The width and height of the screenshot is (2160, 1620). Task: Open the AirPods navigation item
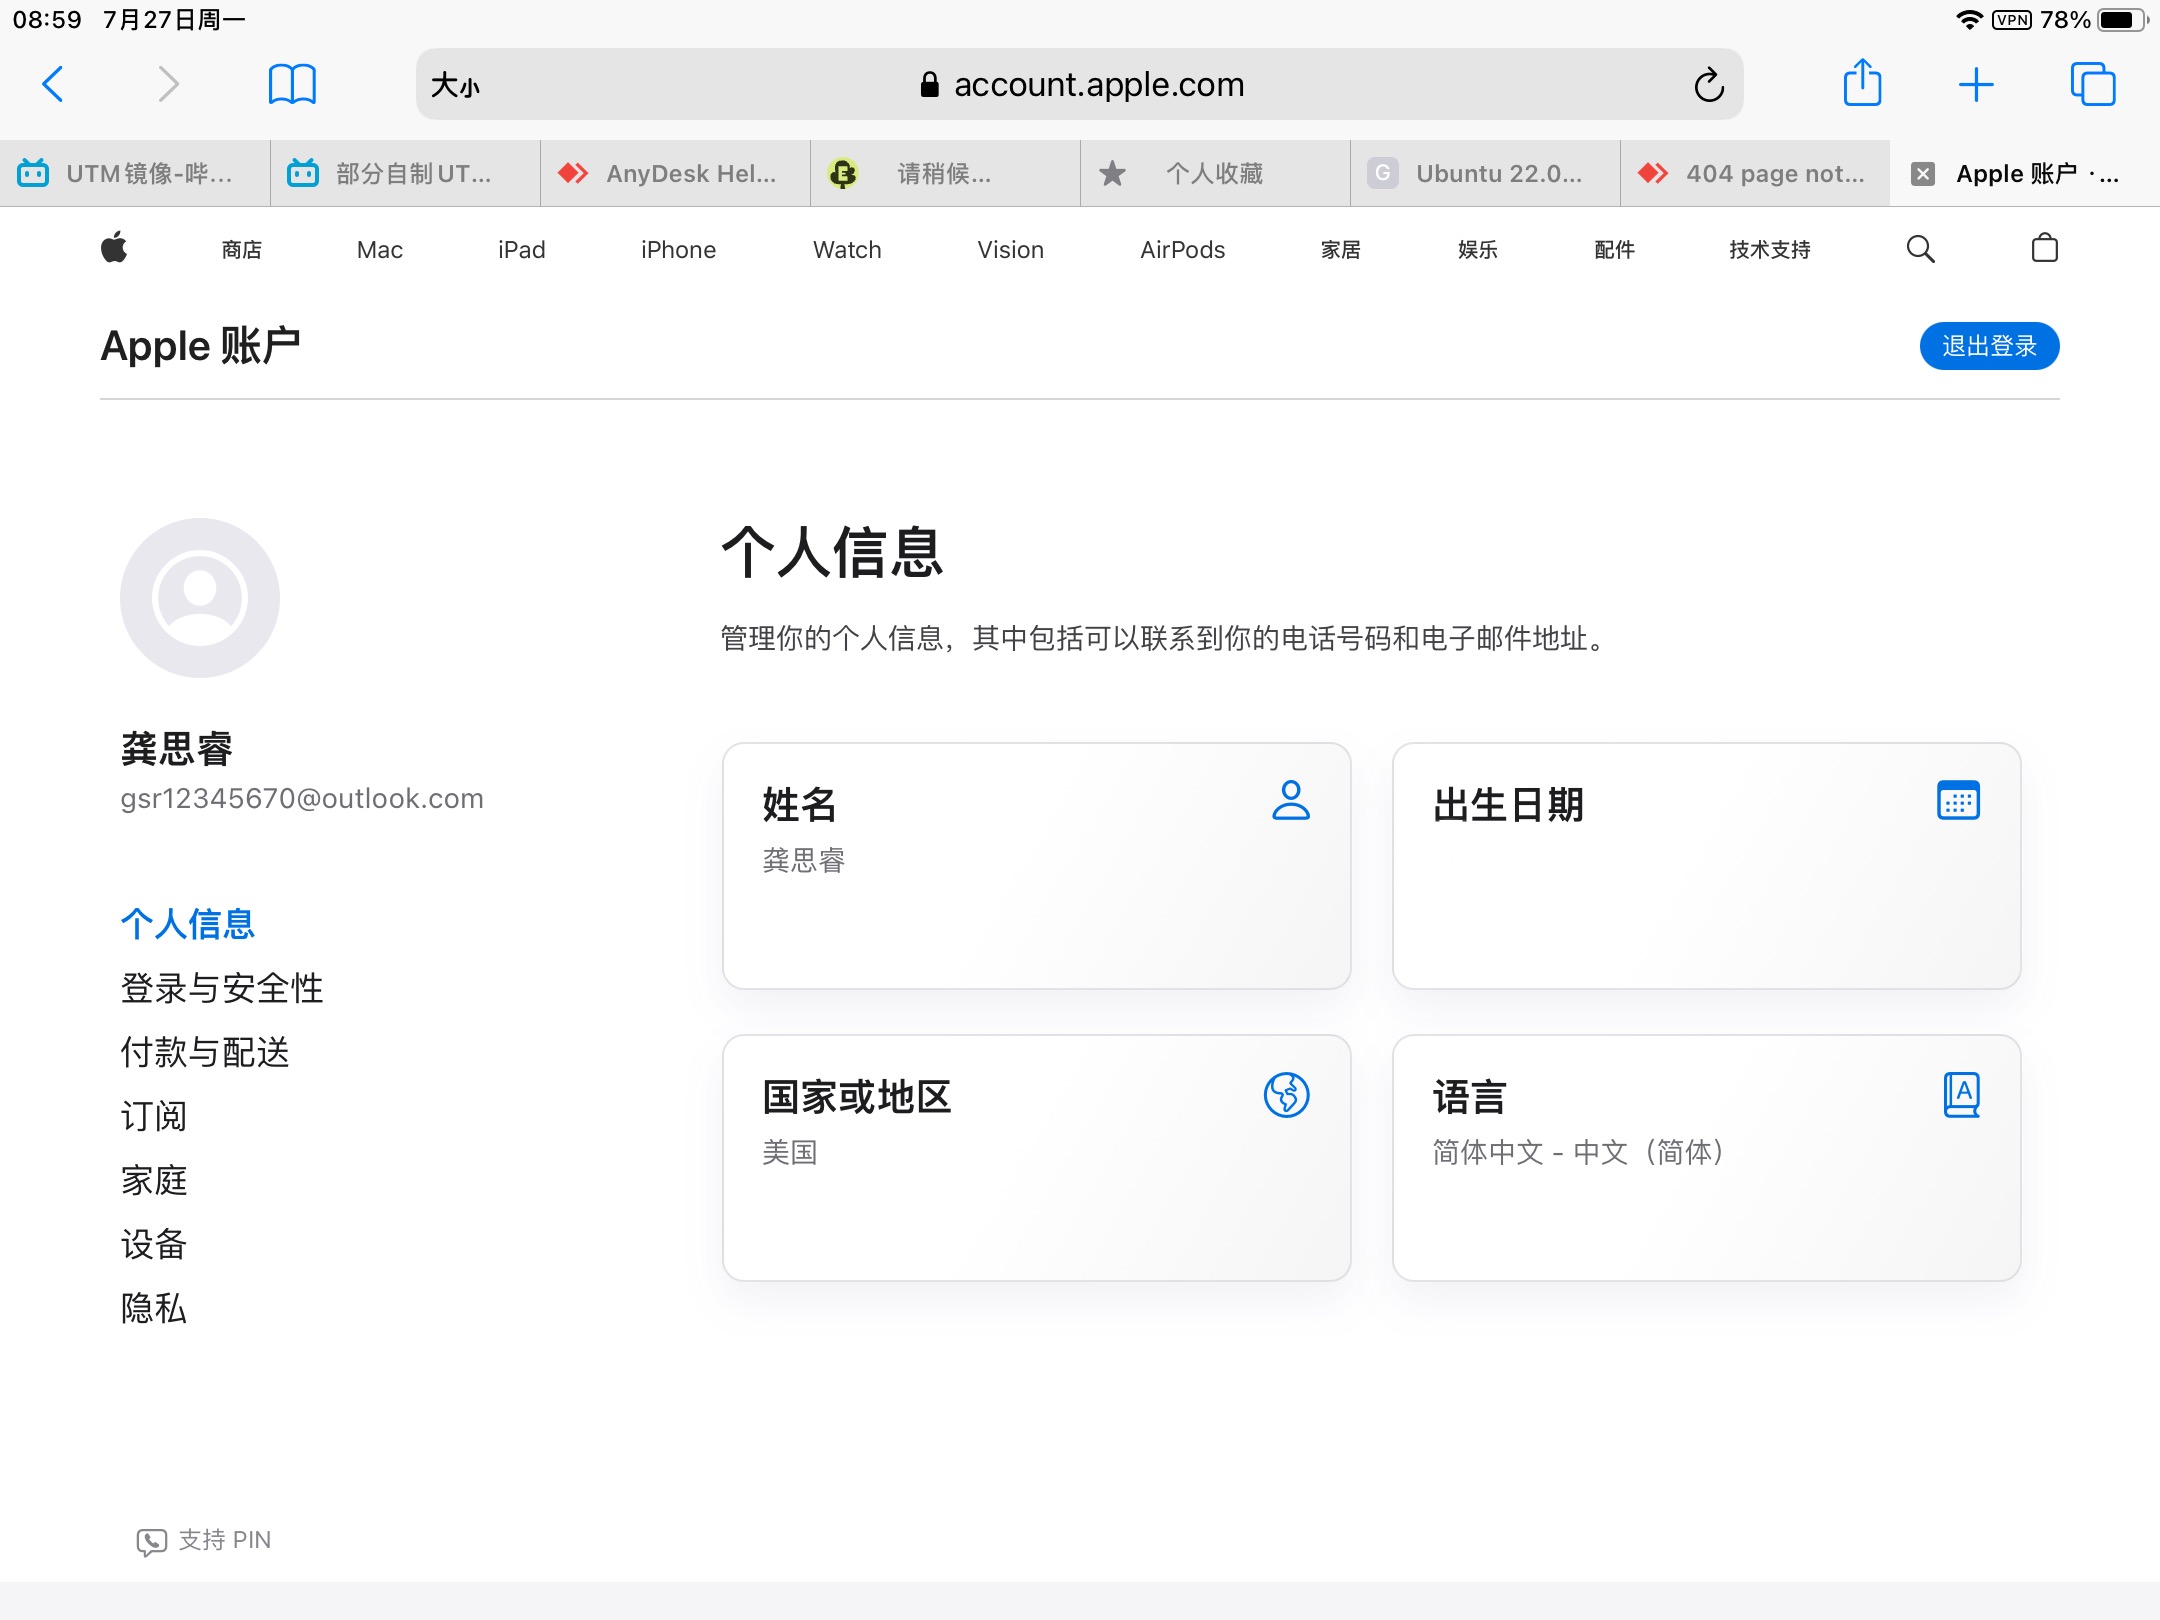[1183, 250]
